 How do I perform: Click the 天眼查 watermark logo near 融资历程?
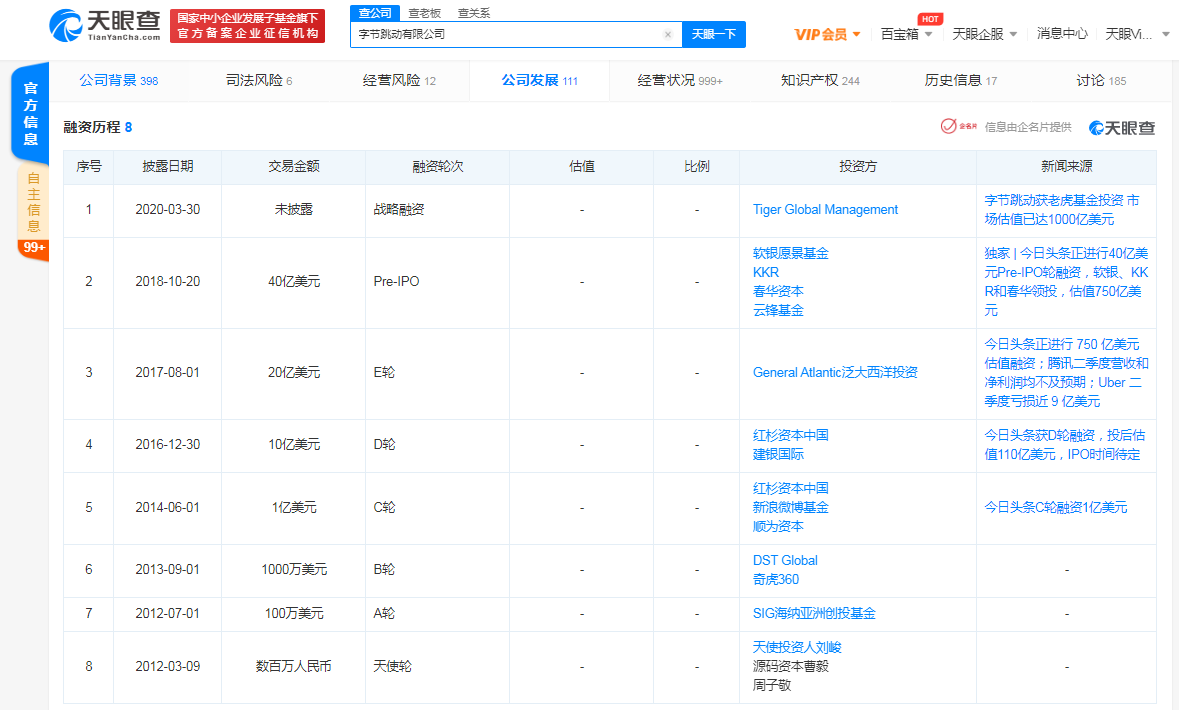[x=1121, y=128]
